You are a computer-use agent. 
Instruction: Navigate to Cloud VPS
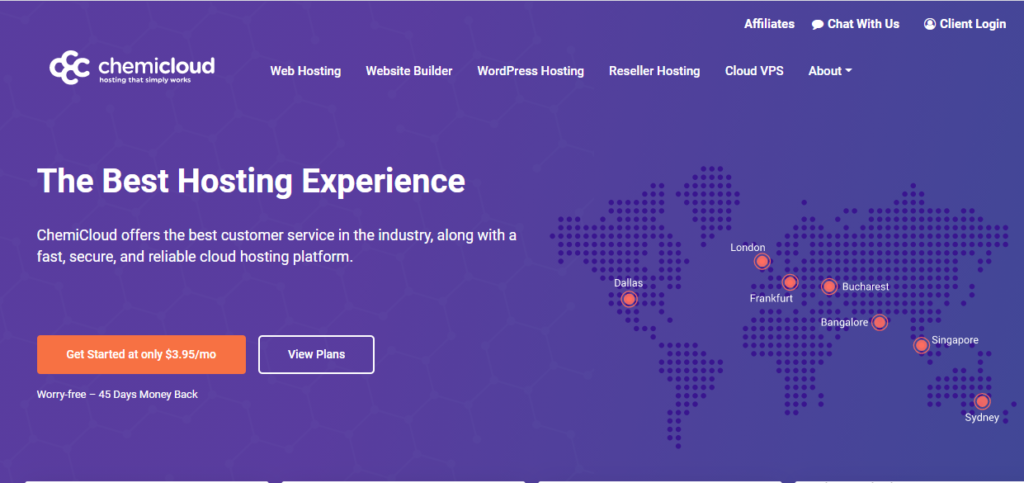[754, 70]
